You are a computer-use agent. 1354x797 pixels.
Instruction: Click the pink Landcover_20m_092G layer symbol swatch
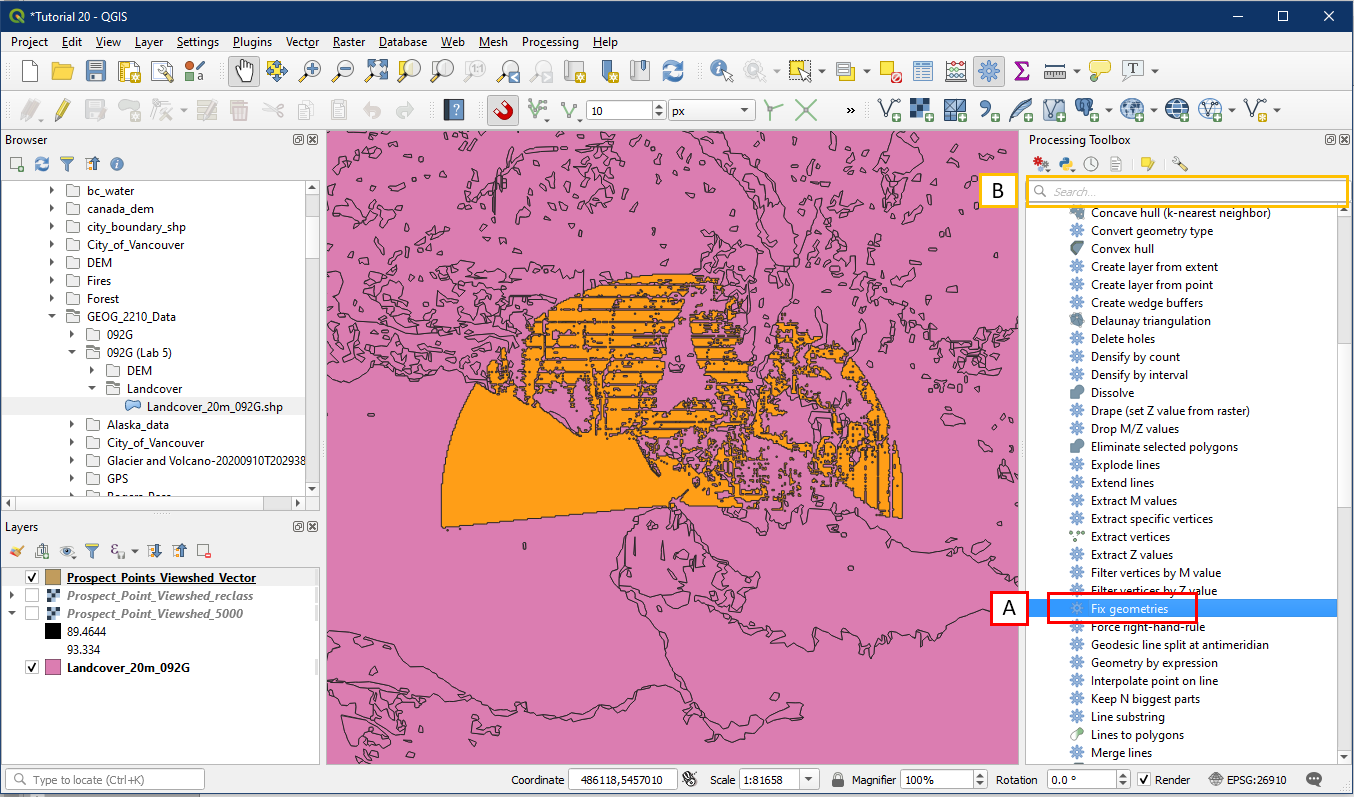click(53, 668)
